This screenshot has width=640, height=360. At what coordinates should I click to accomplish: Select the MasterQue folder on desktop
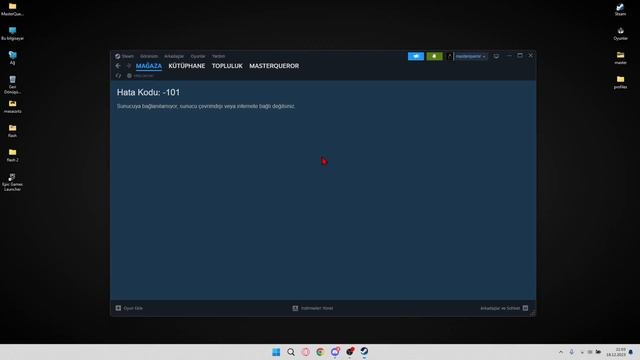point(12,9)
